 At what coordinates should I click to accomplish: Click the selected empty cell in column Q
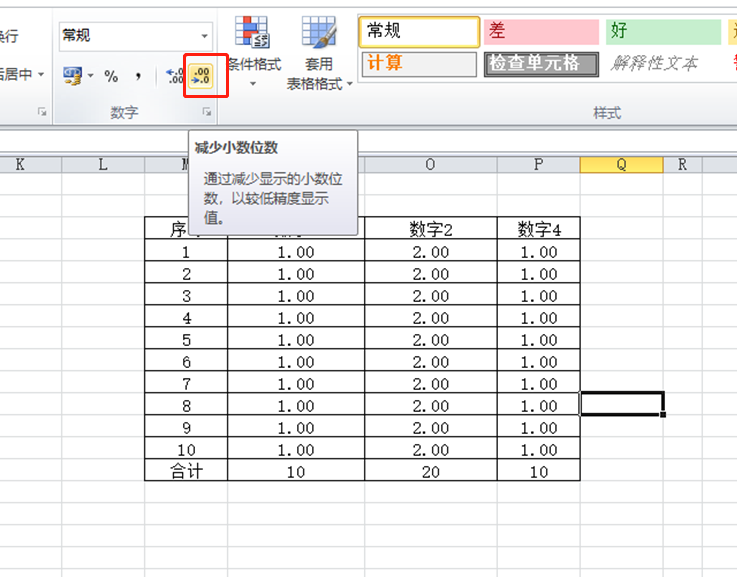(621, 404)
